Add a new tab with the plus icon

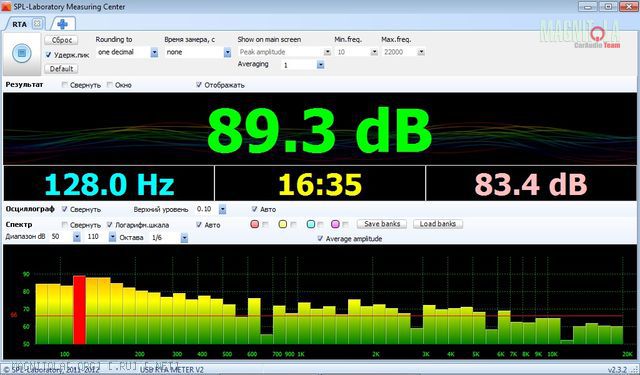[62, 24]
